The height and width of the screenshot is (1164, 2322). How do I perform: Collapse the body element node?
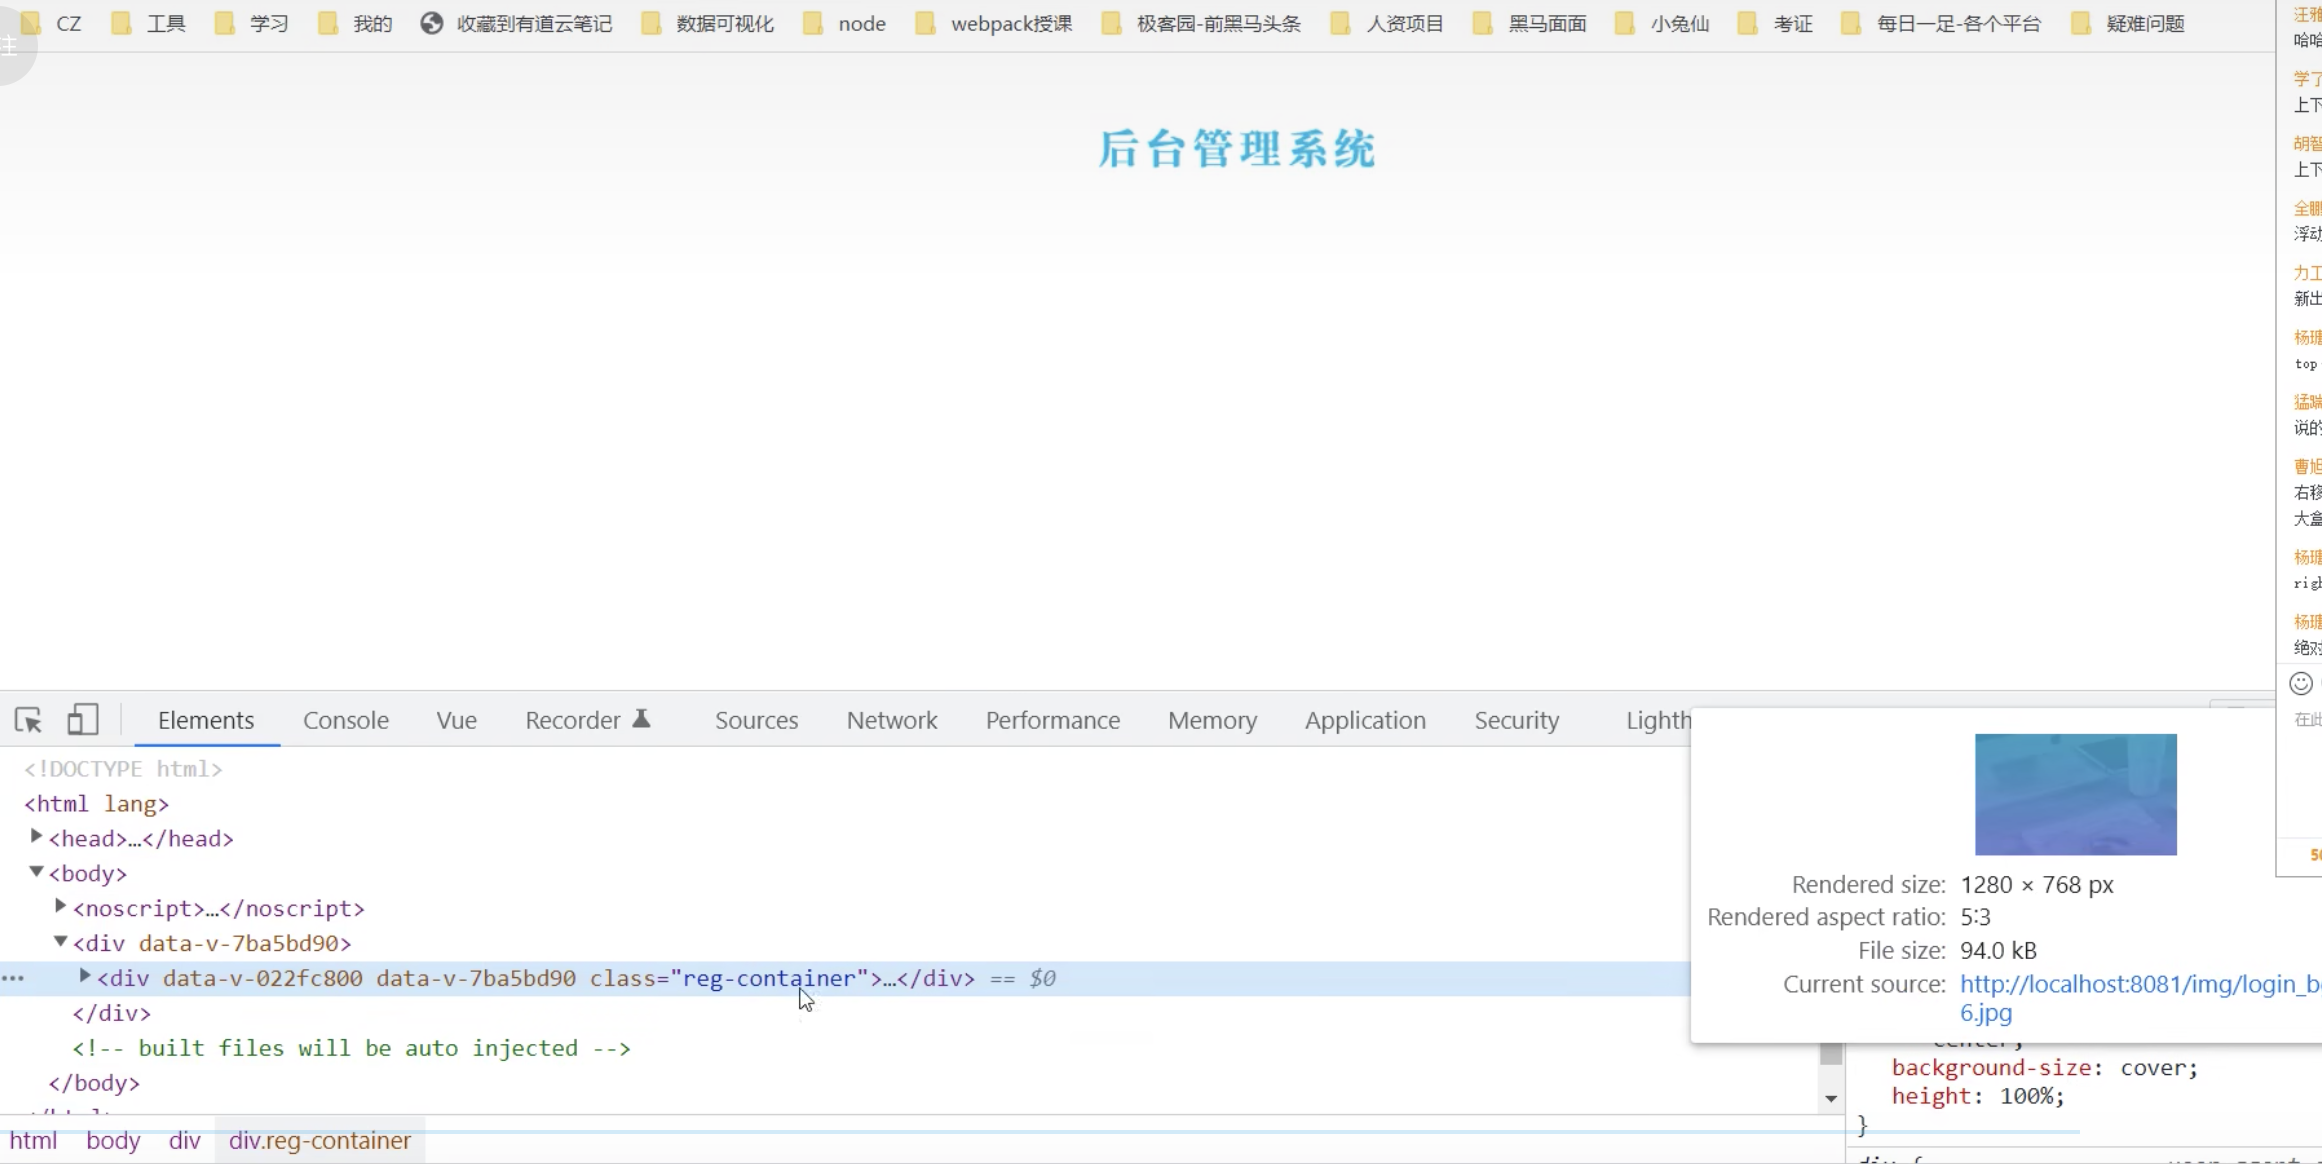(x=36, y=872)
